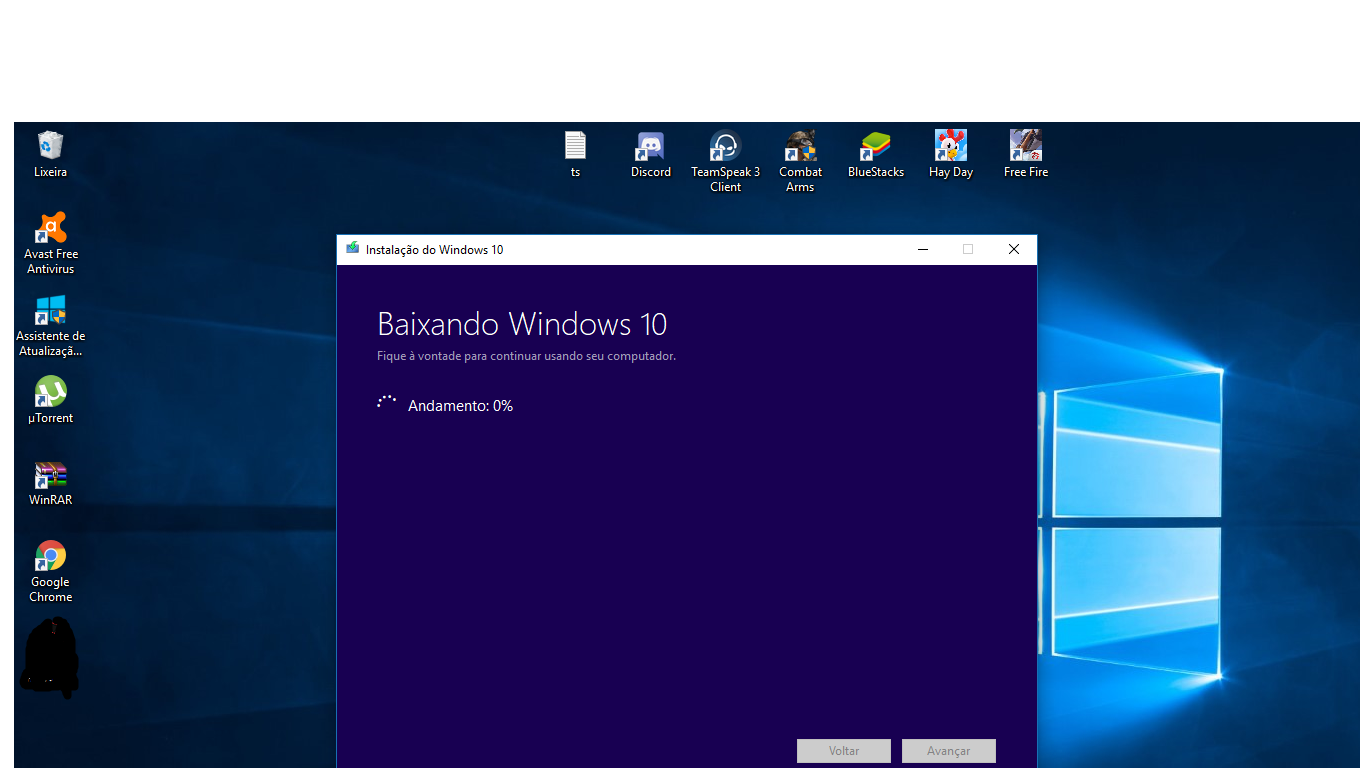Select the WinRAR desktop icon
Viewport: 1360px width, 768px height.
tap(50, 482)
